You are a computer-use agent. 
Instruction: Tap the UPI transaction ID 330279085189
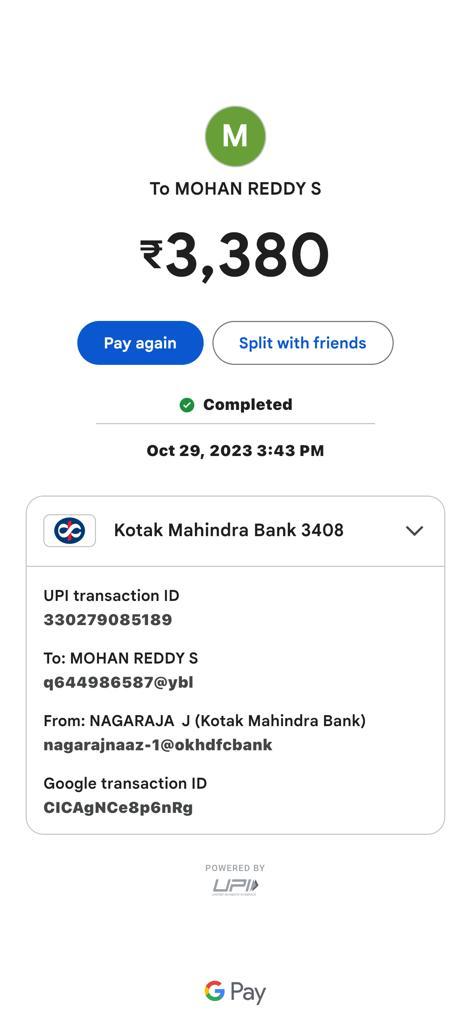point(108,620)
